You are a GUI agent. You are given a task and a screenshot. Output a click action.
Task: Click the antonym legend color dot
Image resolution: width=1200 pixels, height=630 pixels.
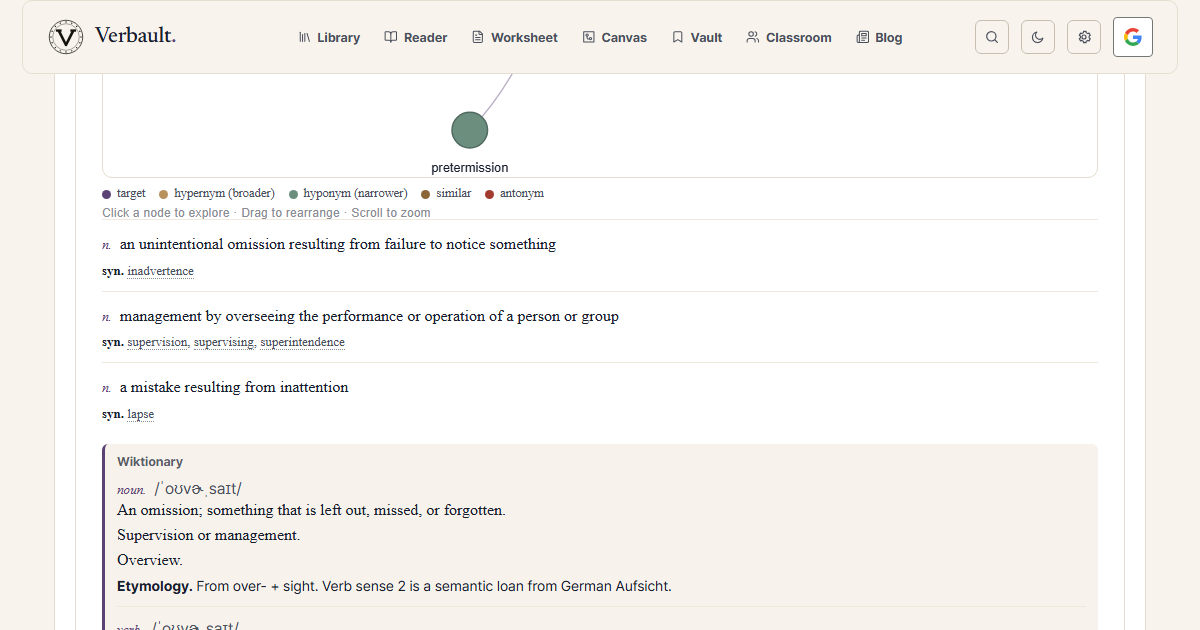click(490, 194)
